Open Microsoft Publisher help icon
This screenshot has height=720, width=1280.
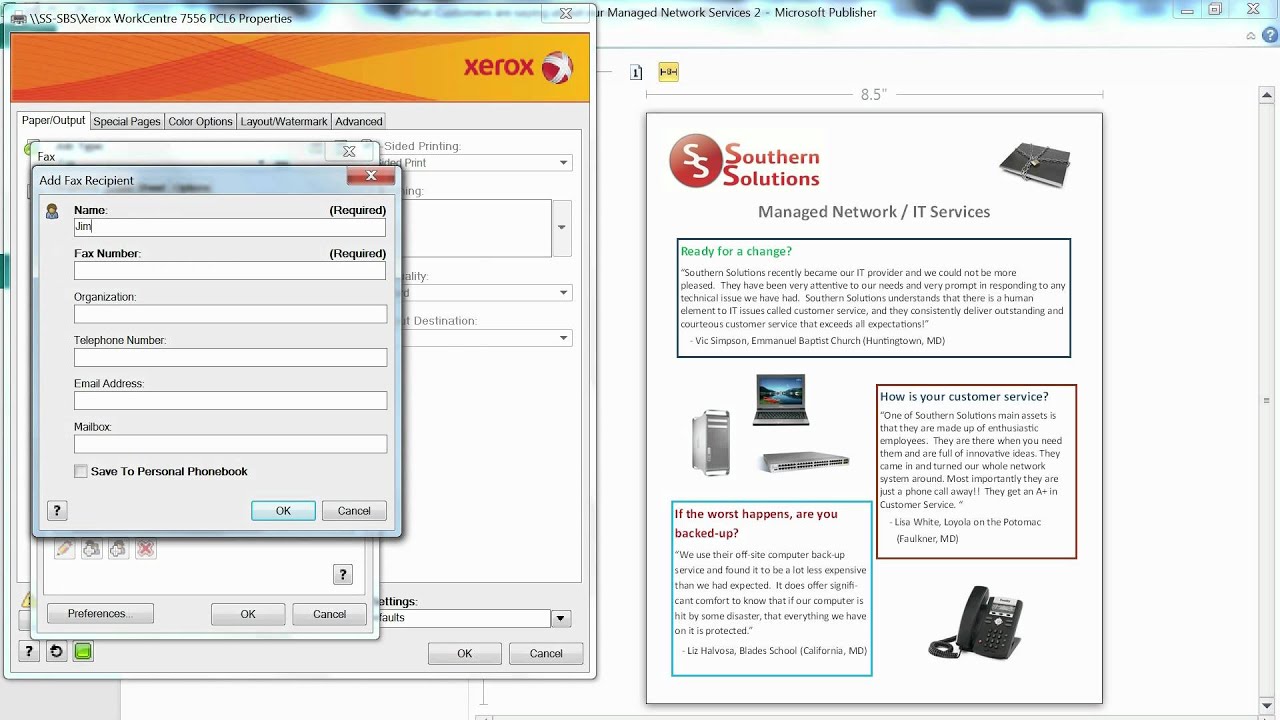(x=1268, y=36)
